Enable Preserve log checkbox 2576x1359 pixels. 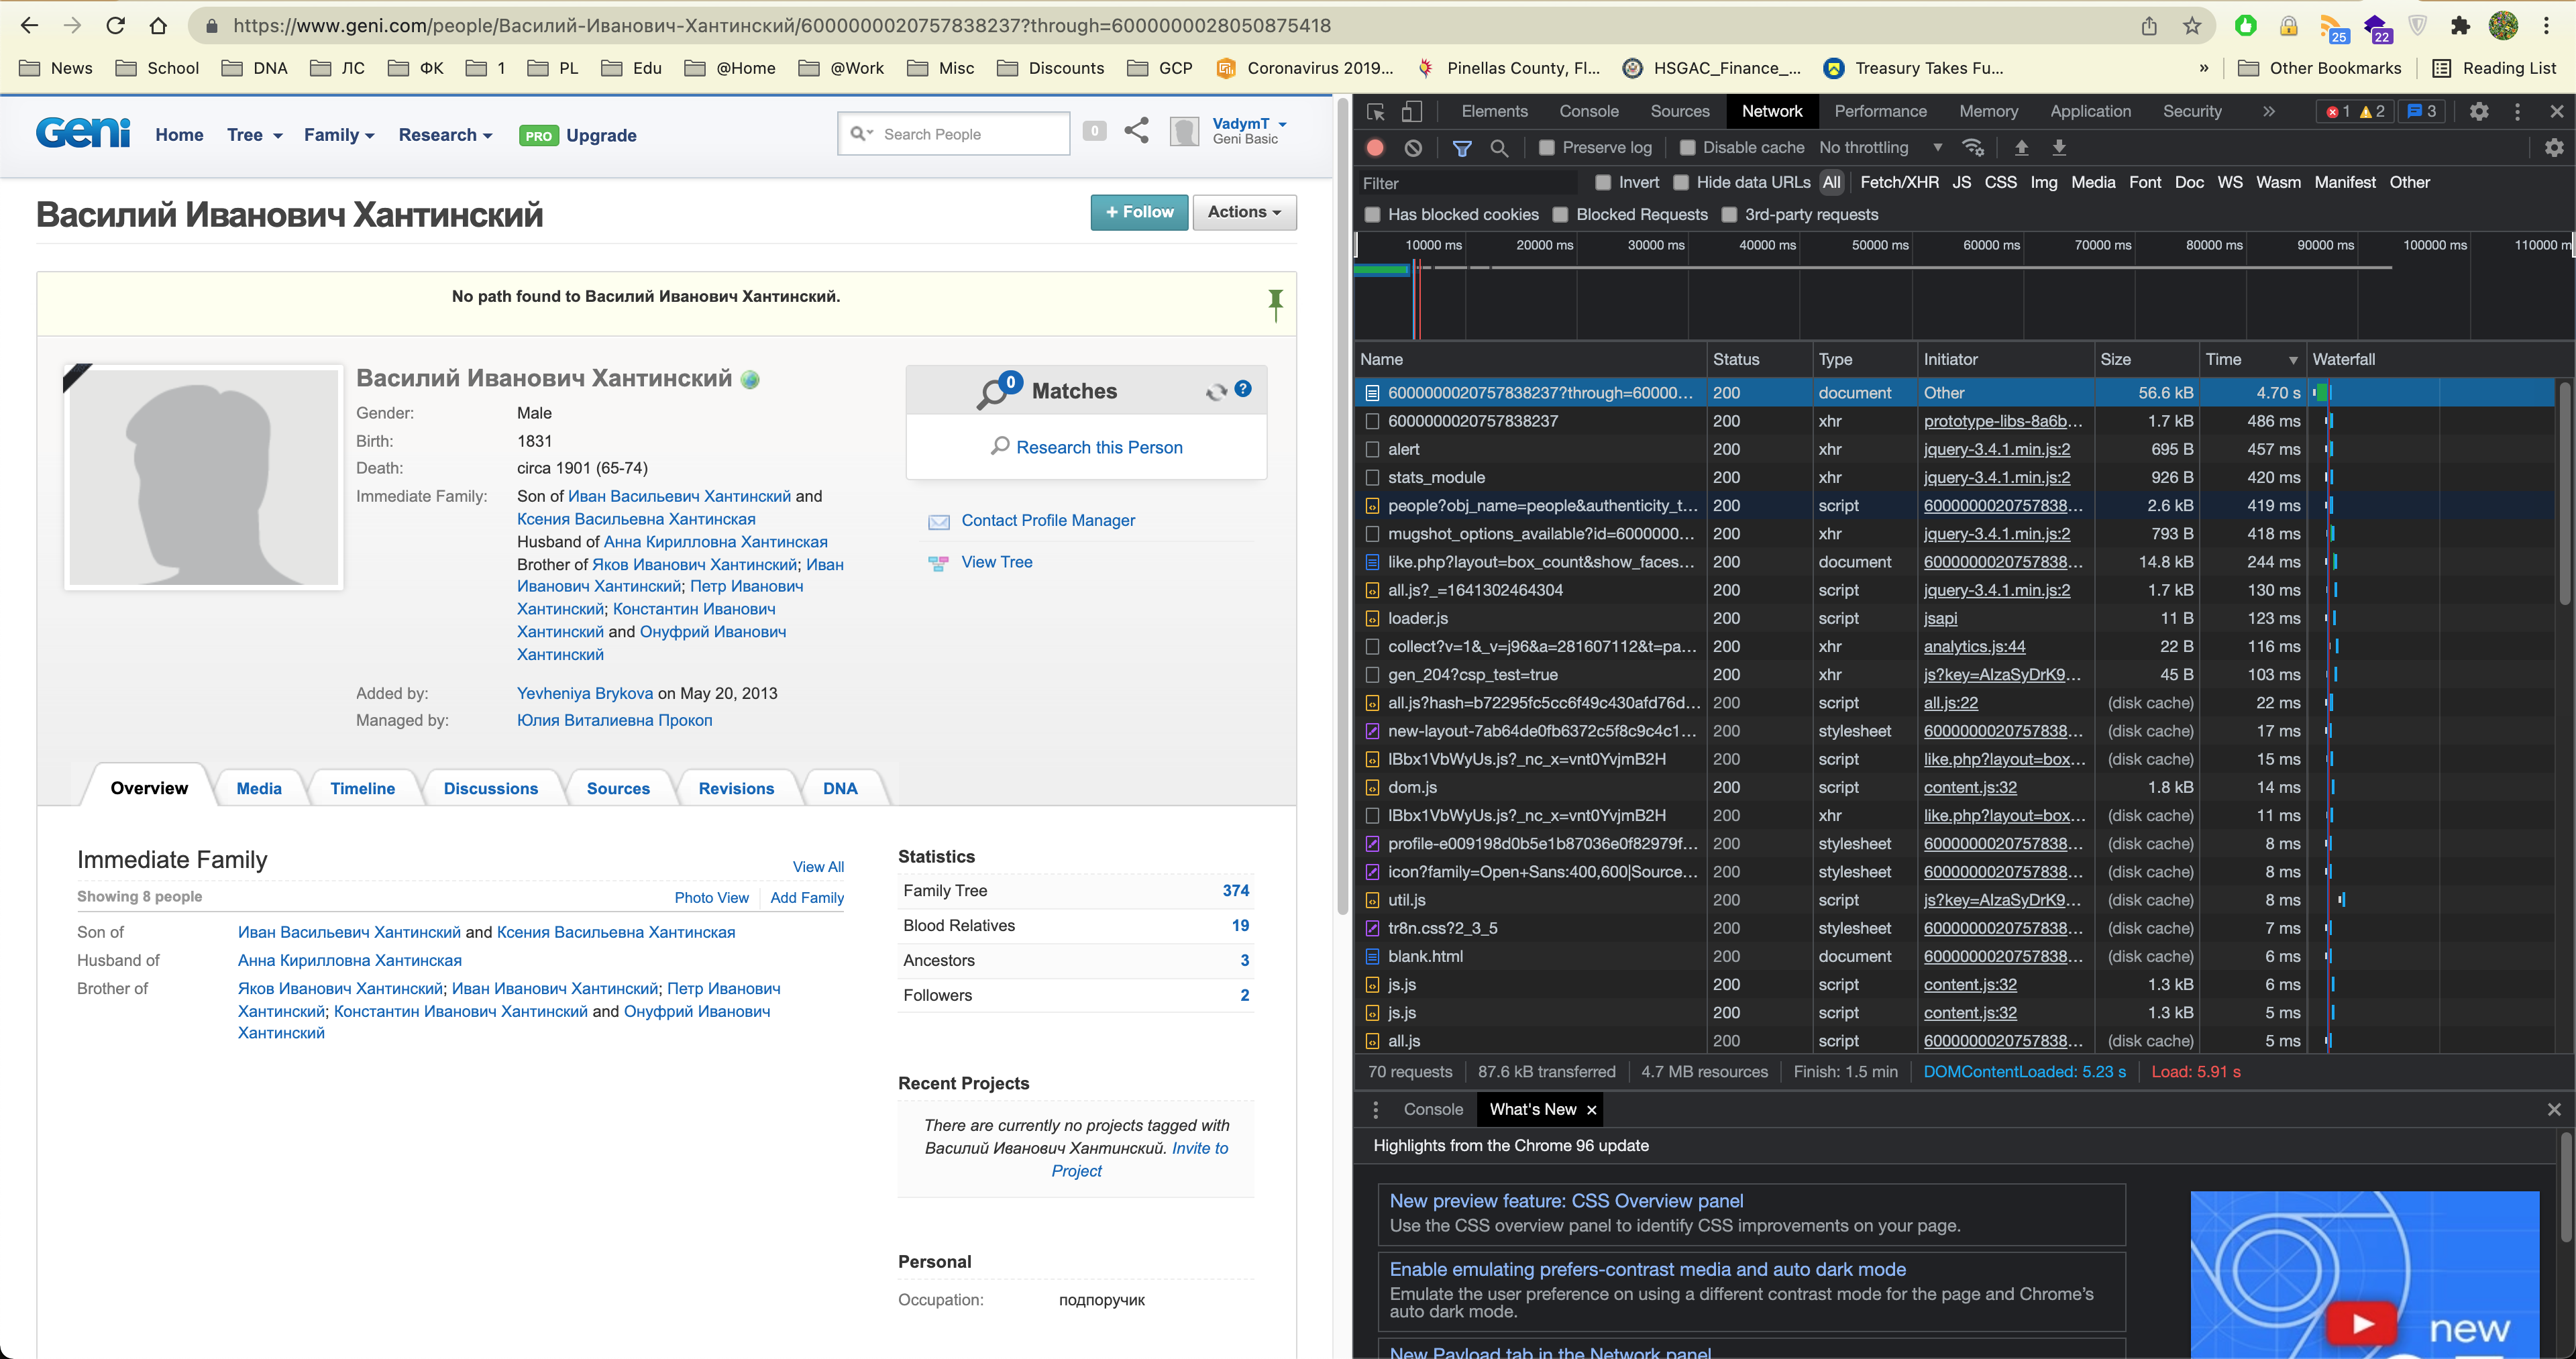pyautogui.click(x=1547, y=147)
